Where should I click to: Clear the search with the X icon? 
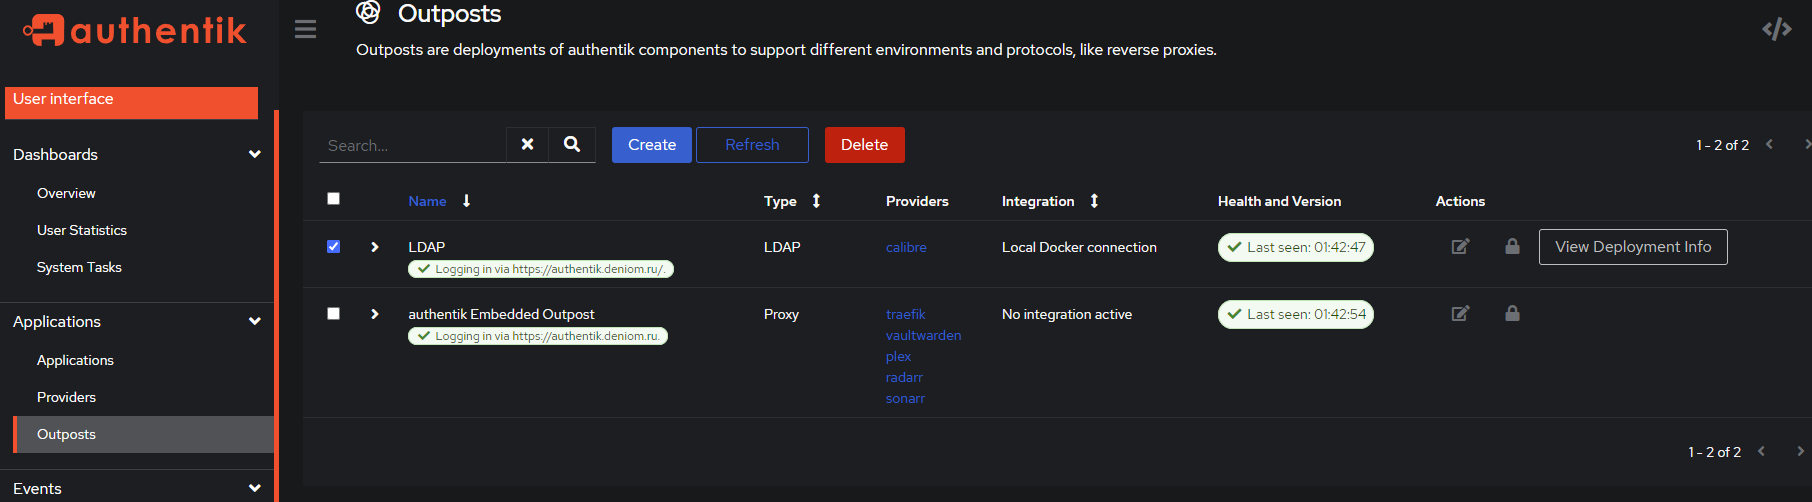(527, 144)
